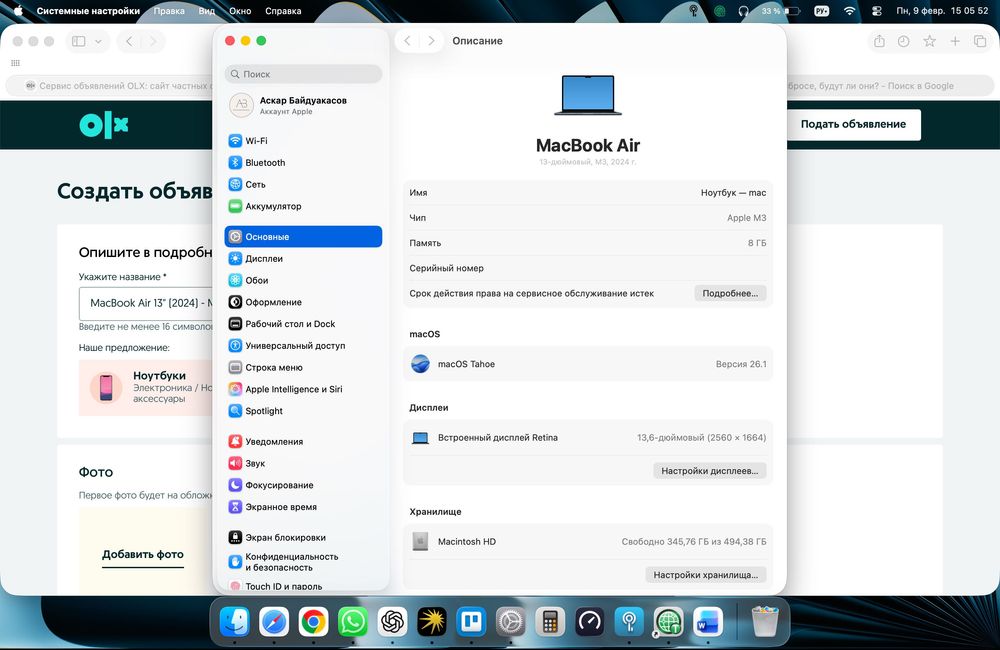
Task: Select the Дисплеи brightness icon
Action: (235, 258)
